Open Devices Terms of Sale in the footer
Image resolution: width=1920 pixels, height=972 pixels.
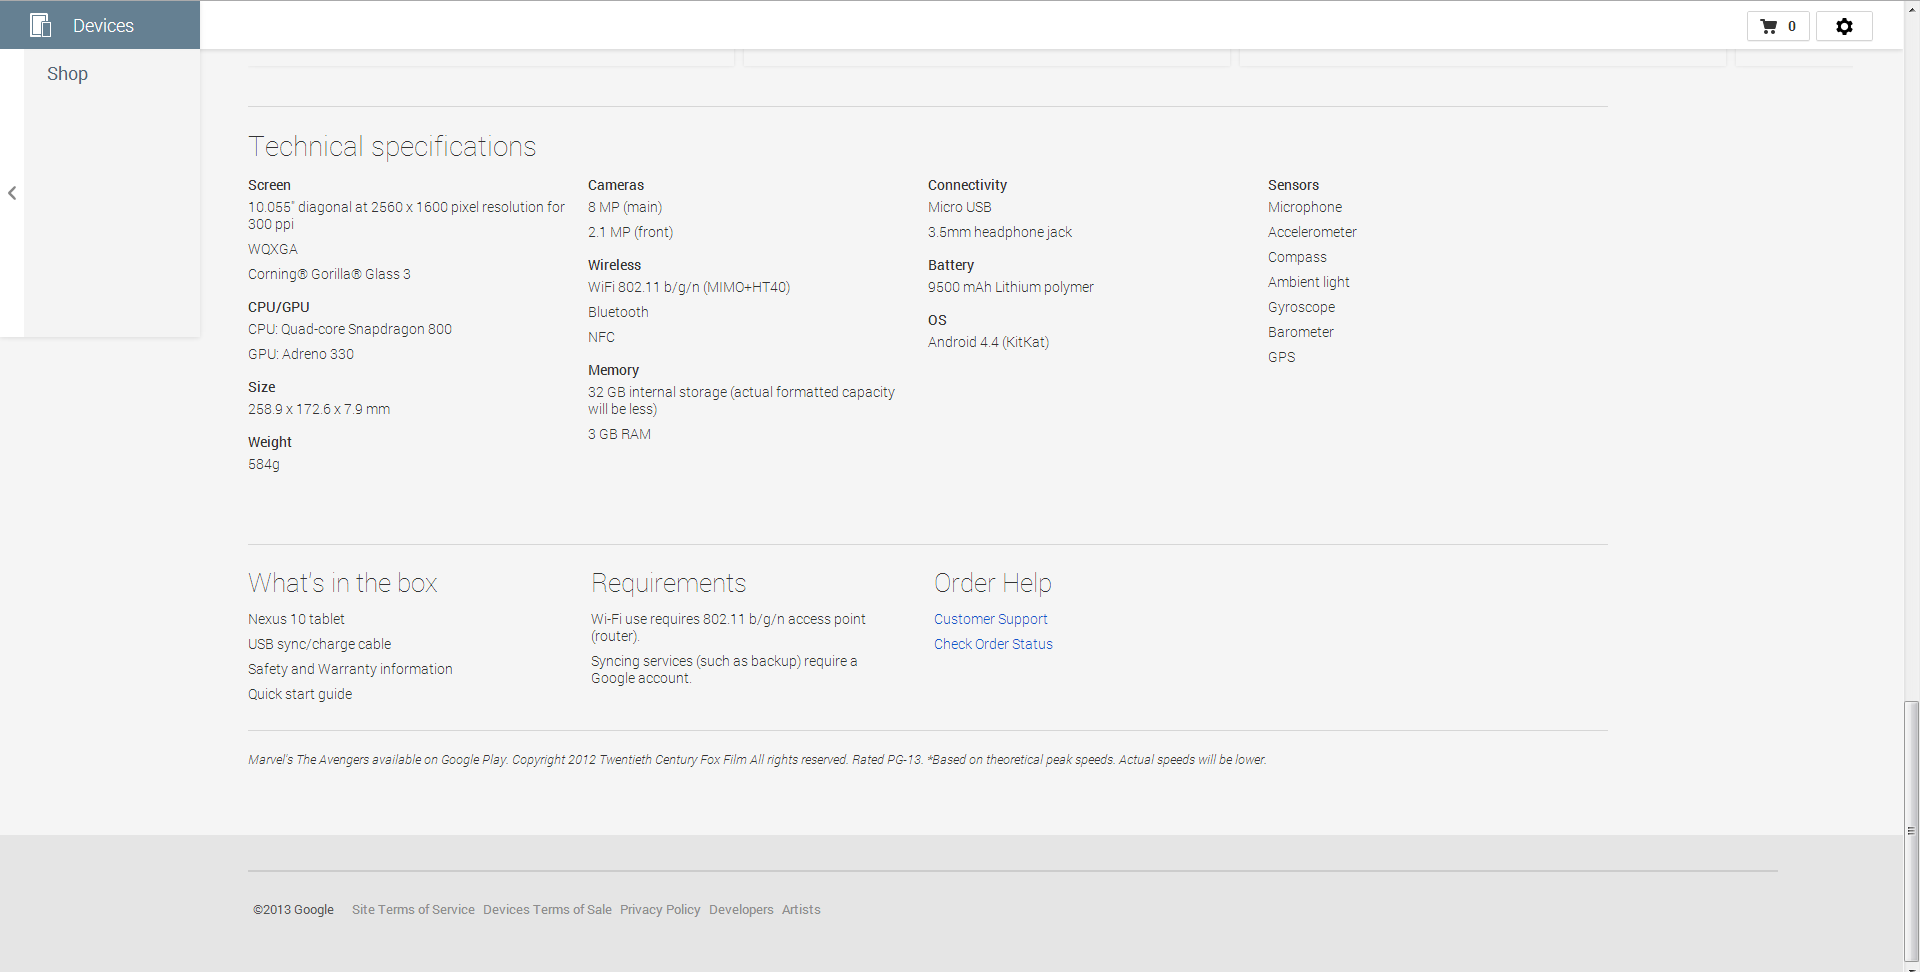(x=547, y=910)
